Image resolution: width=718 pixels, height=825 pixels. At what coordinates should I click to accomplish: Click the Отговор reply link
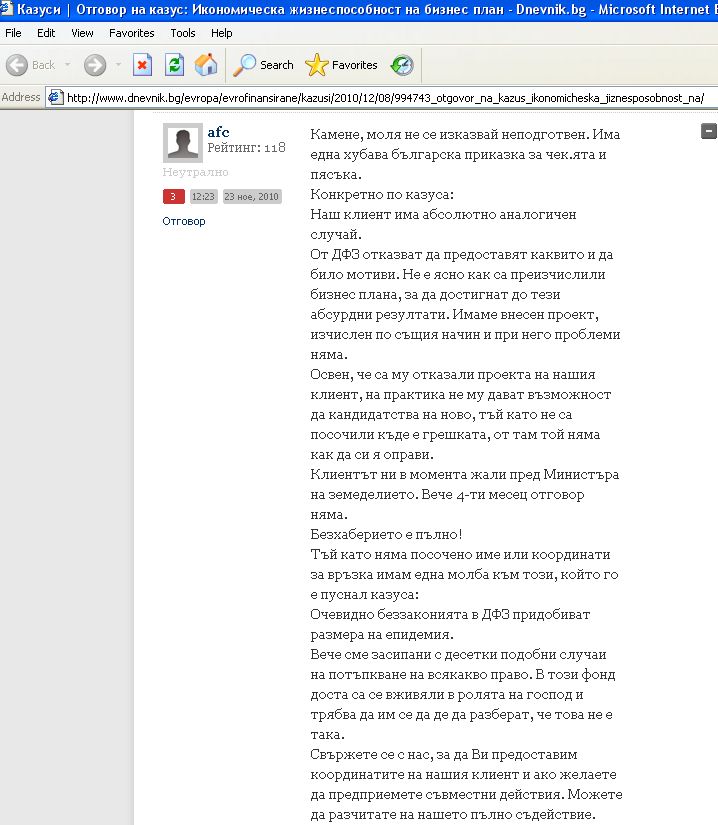point(184,222)
